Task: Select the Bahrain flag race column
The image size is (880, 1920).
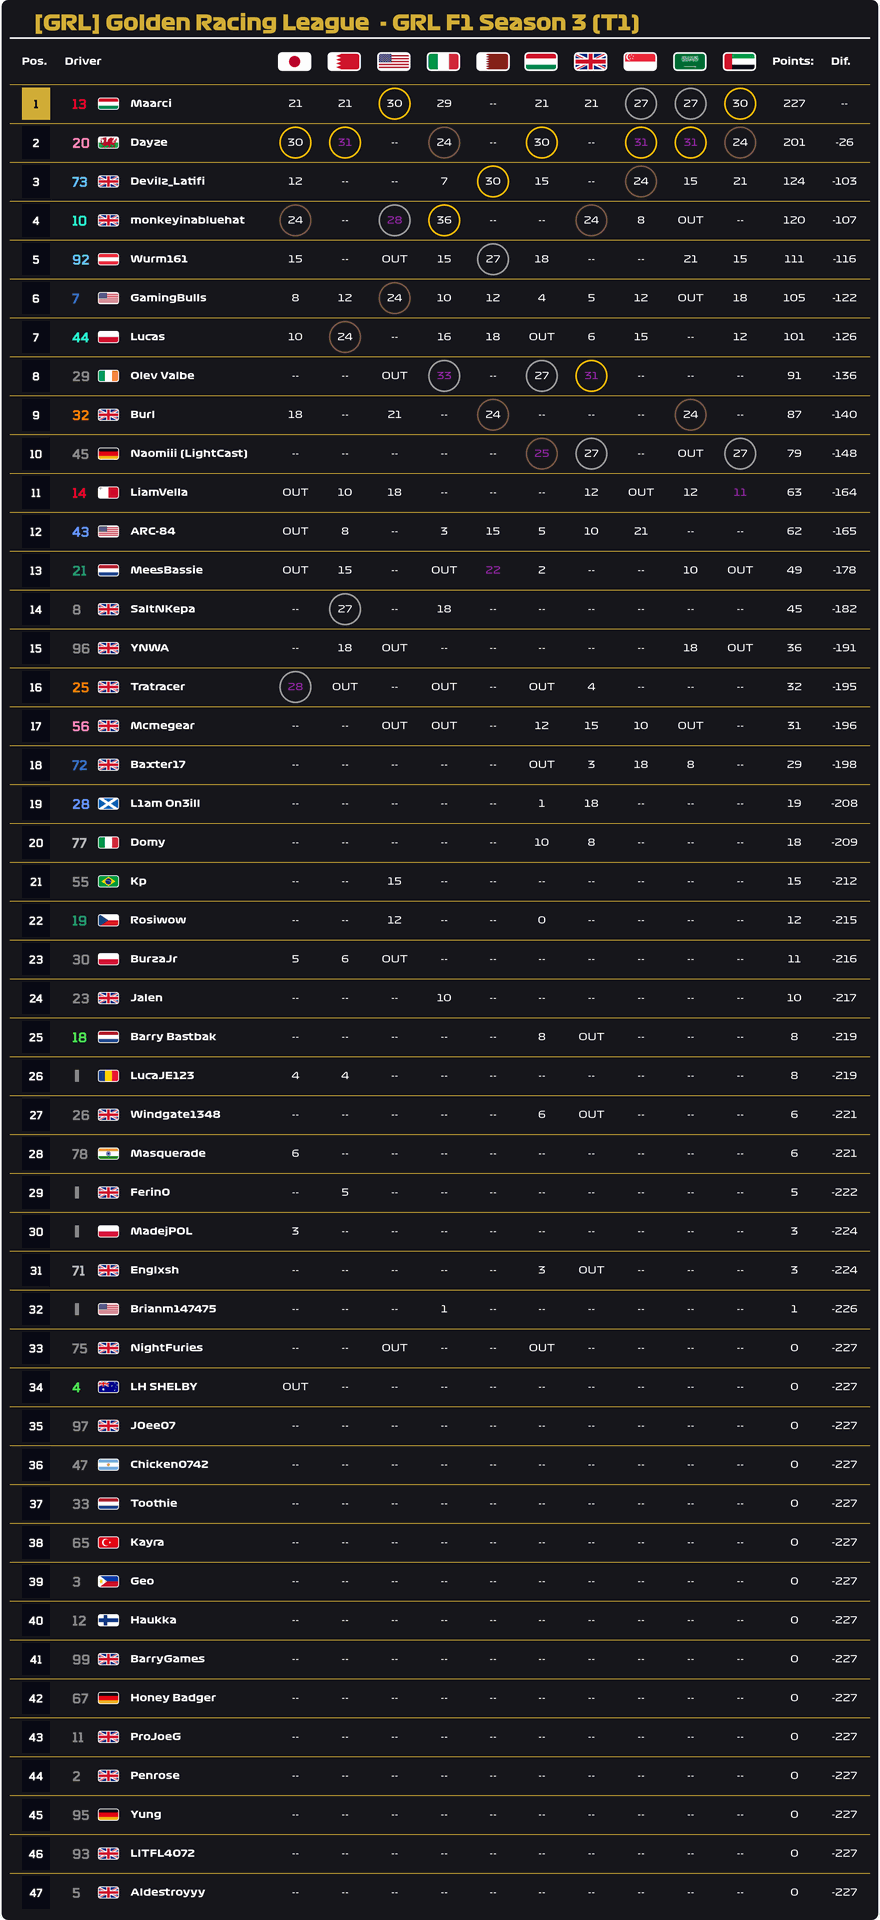Action: pos(344,62)
